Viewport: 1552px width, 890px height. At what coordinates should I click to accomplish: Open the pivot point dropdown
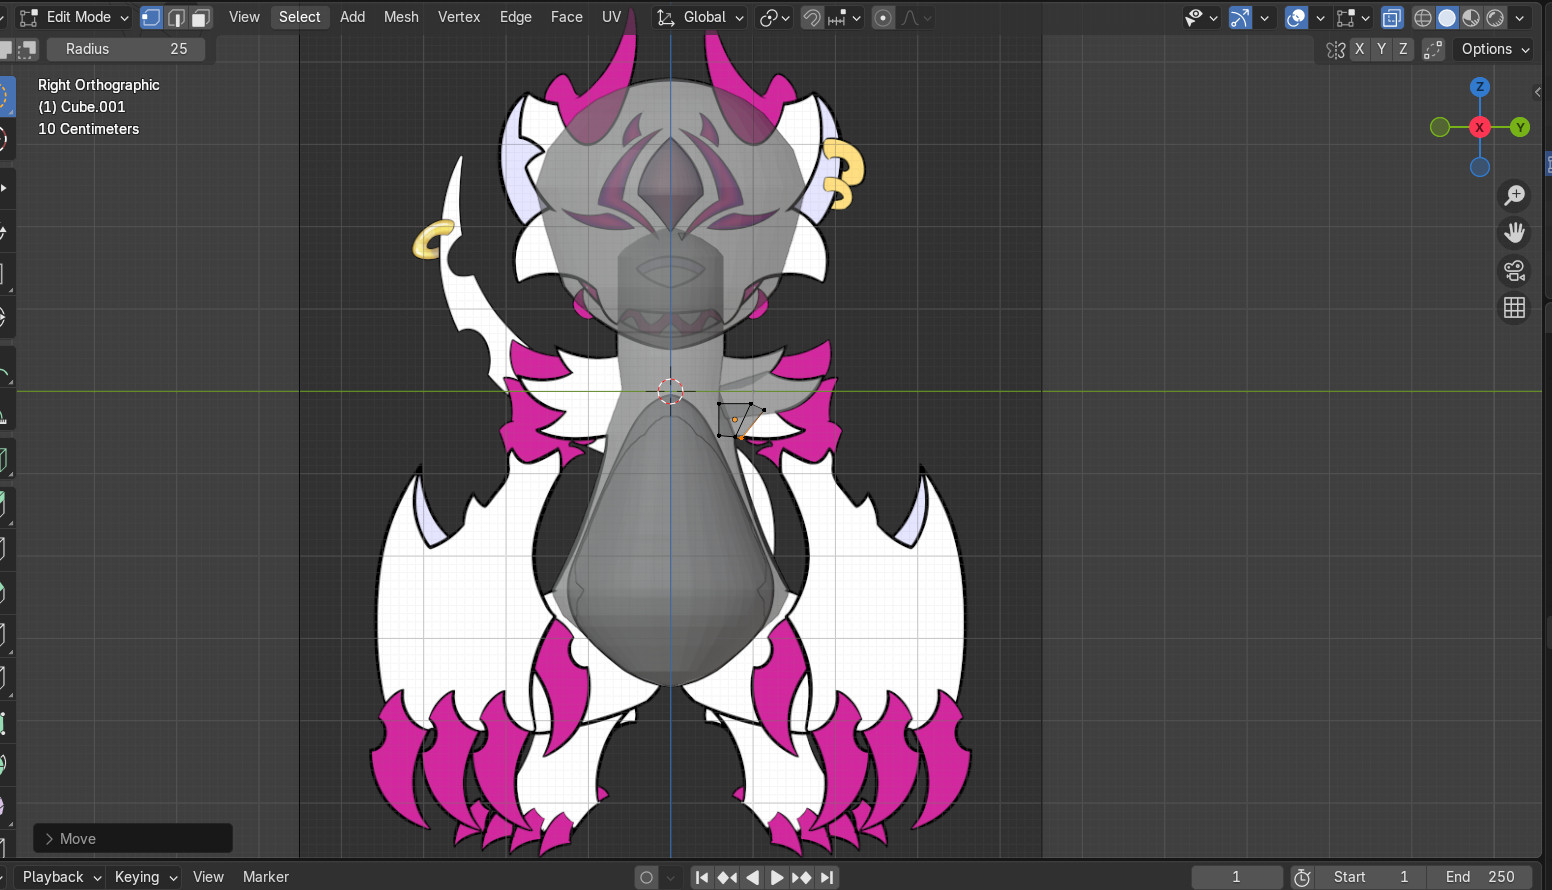point(775,17)
